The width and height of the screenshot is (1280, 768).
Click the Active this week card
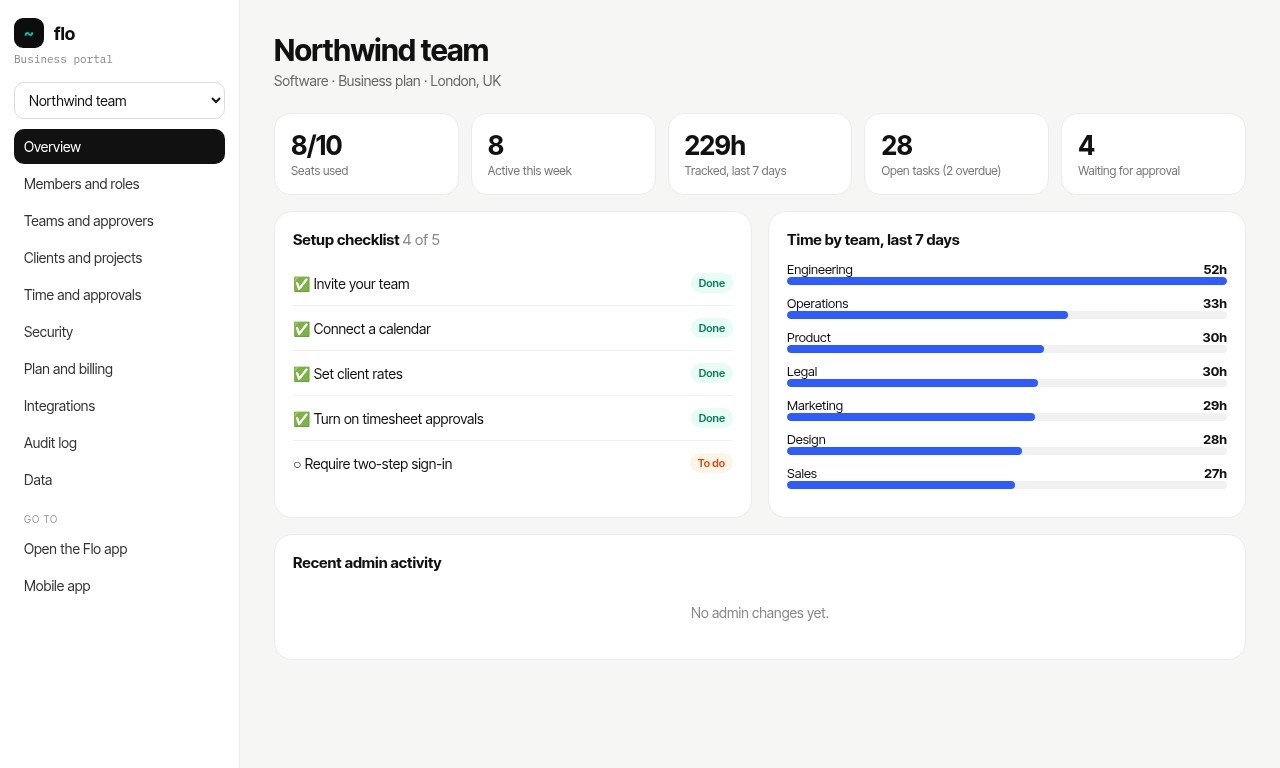[x=563, y=154]
